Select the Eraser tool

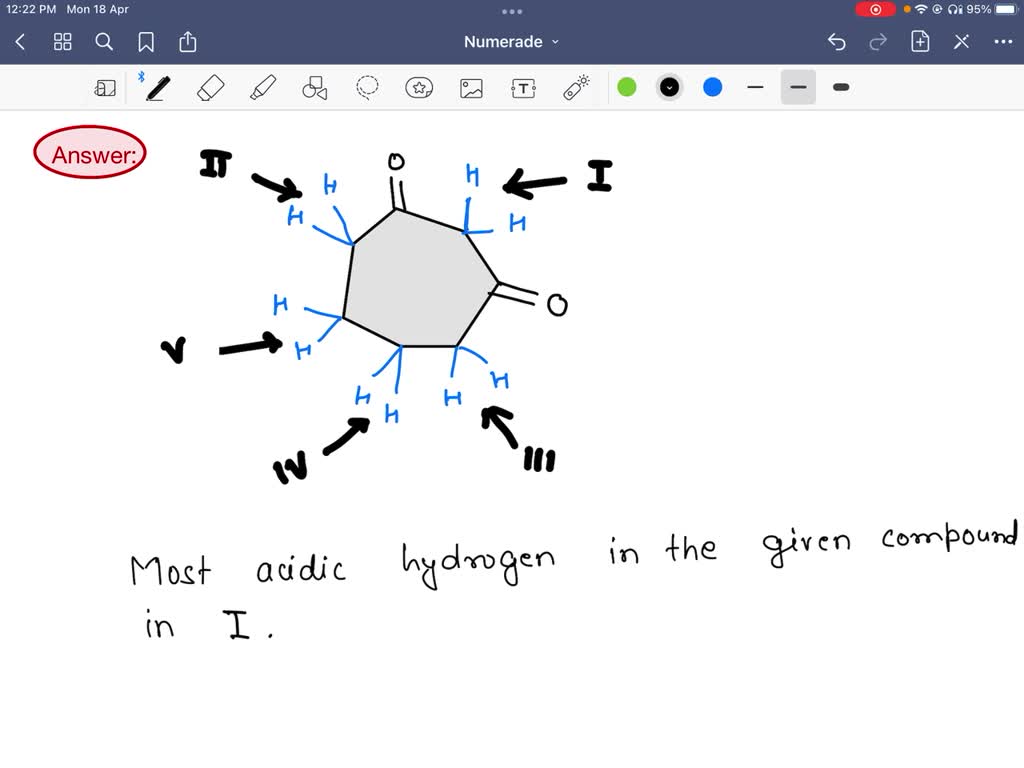point(210,87)
